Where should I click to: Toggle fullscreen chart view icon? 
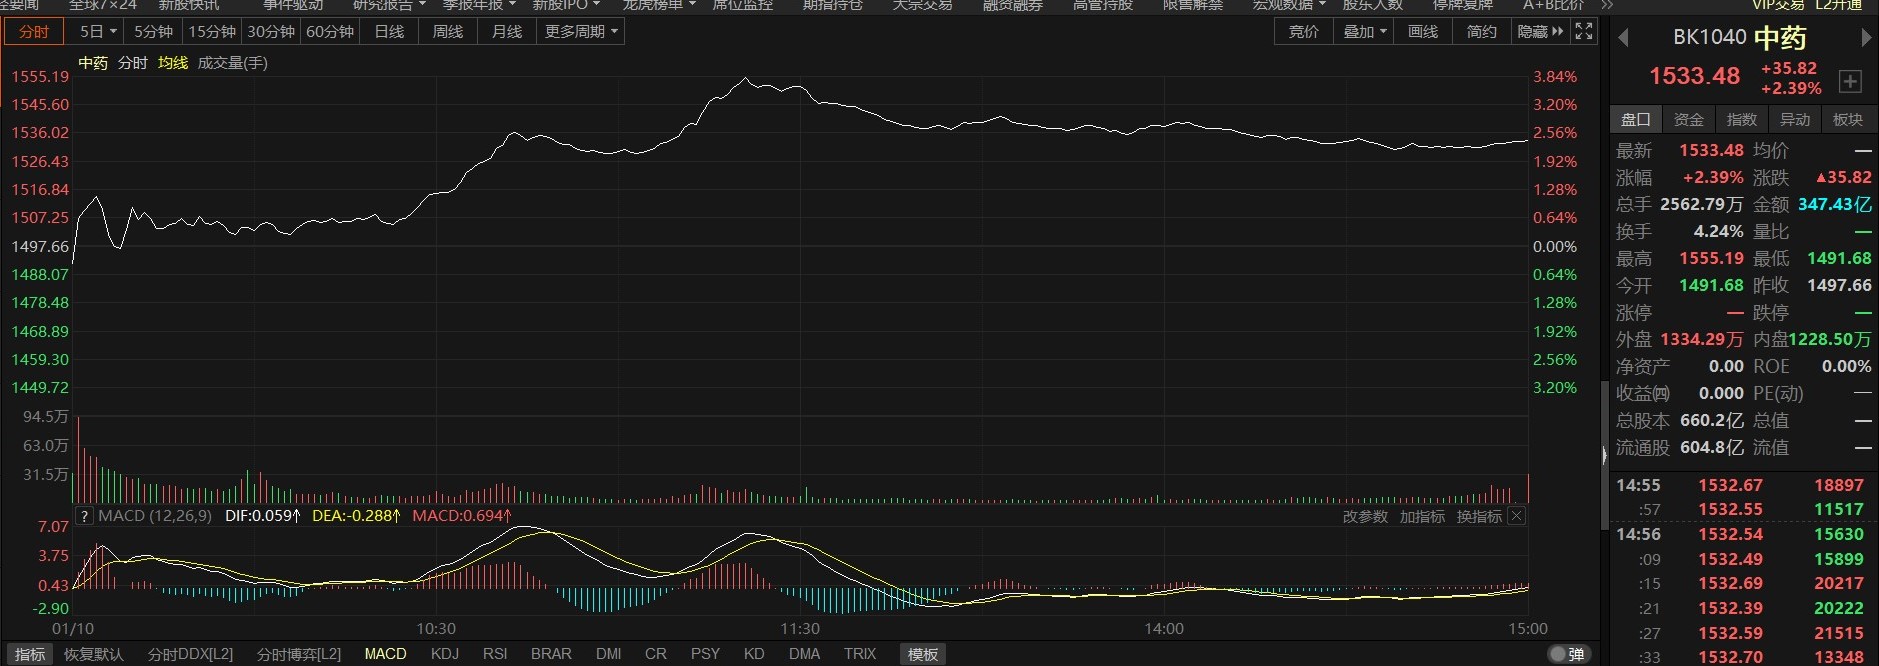point(1584,31)
